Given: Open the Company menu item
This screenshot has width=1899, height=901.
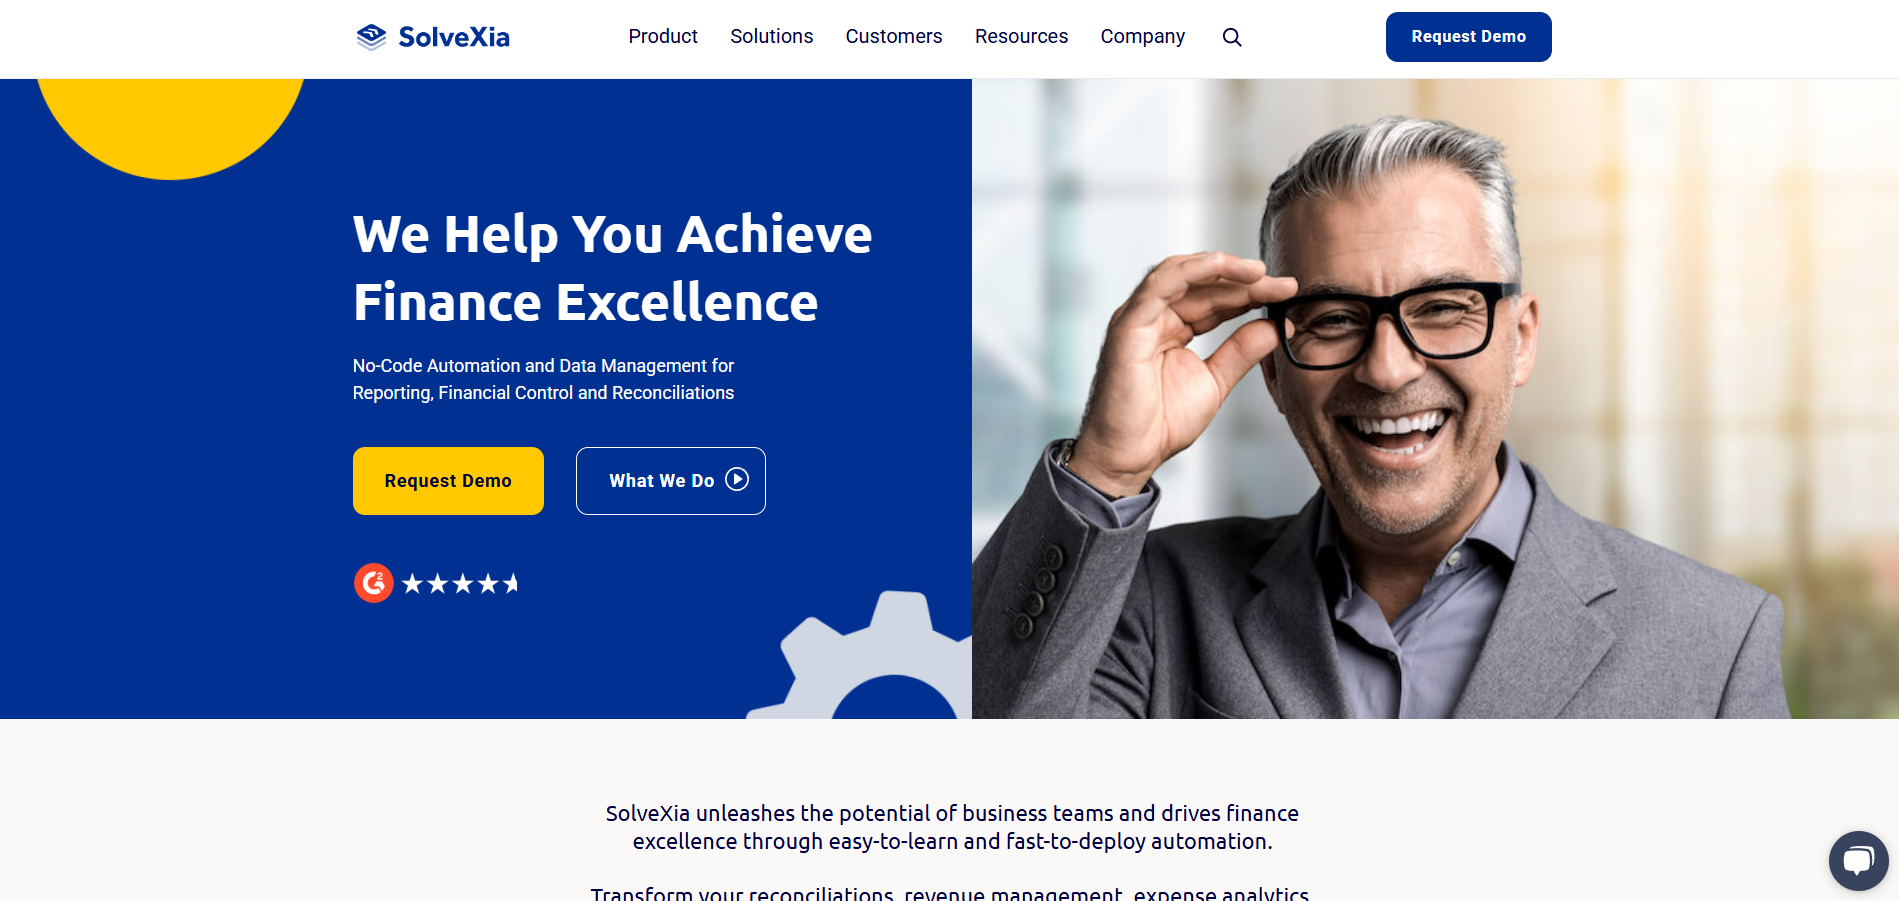Looking at the screenshot, I should click(1142, 37).
